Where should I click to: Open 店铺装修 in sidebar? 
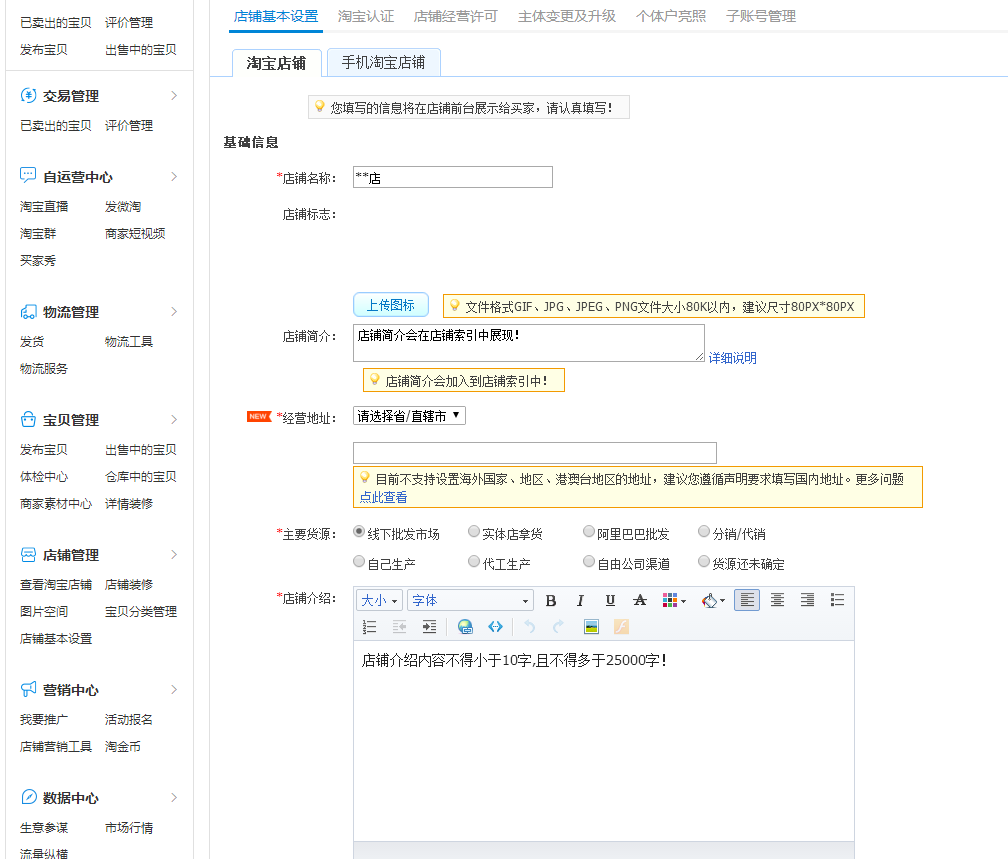pyautogui.click(x=129, y=584)
